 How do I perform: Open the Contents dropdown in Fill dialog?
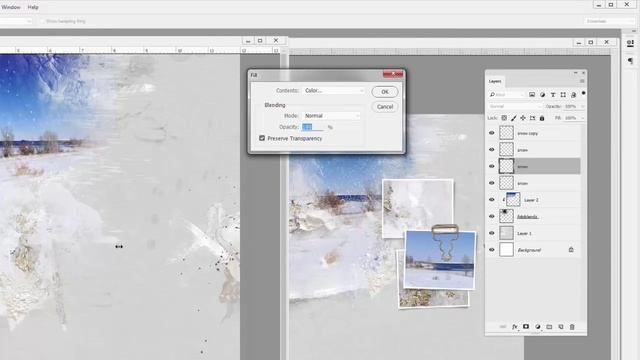click(x=333, y=91)
